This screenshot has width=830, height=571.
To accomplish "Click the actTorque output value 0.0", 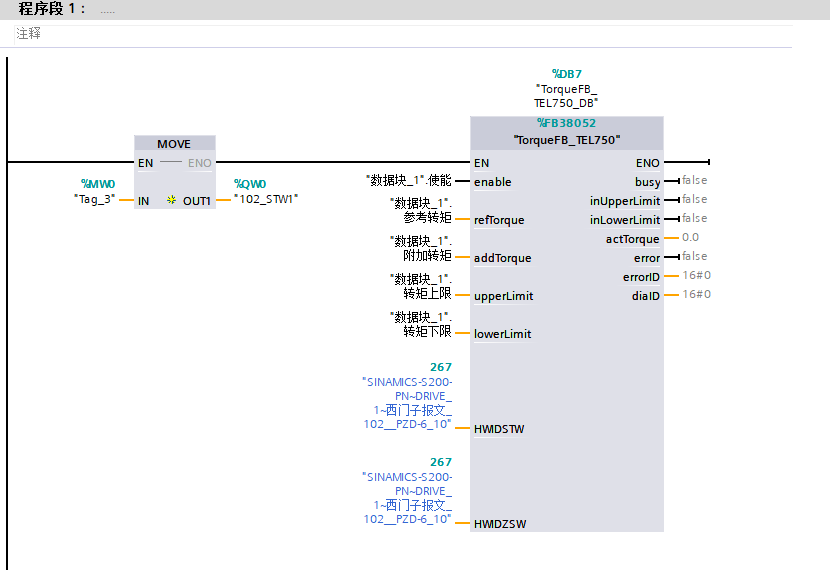I will [690, 238].
